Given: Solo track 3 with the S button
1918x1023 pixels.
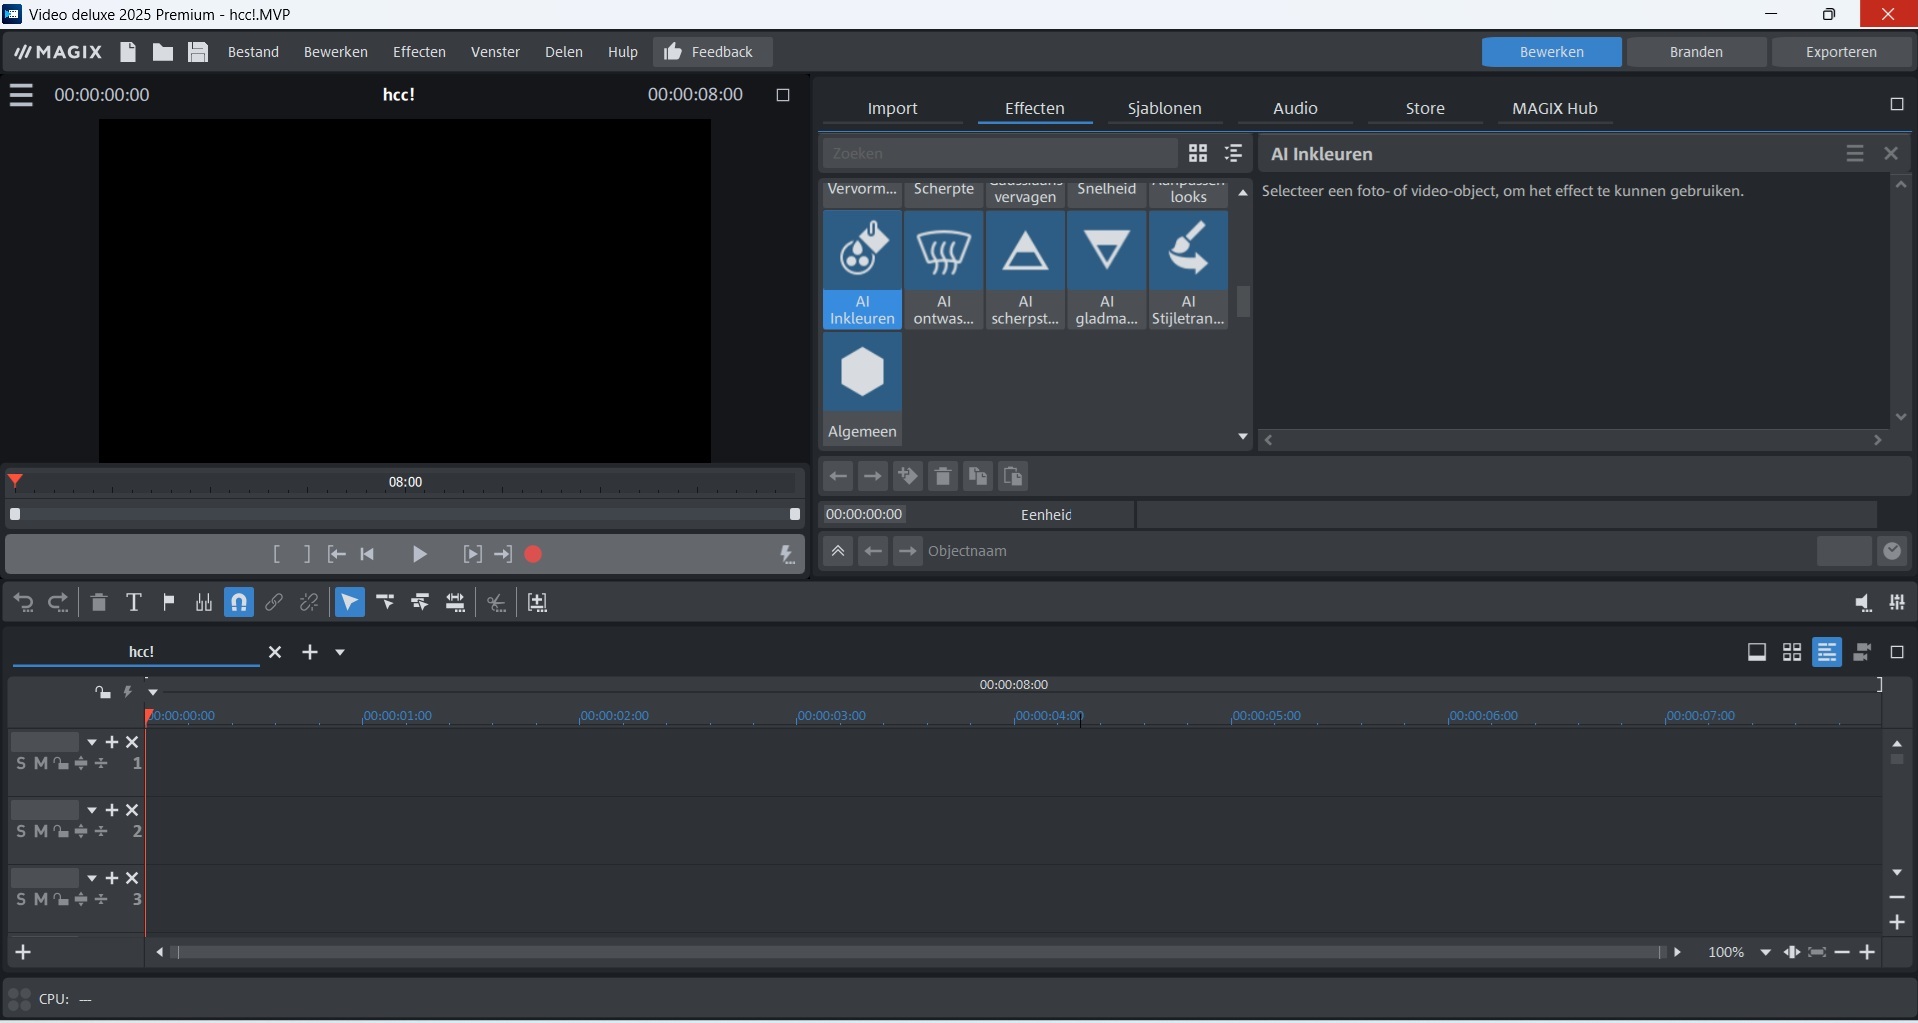Looking at the screenshot, I should 21,900.
